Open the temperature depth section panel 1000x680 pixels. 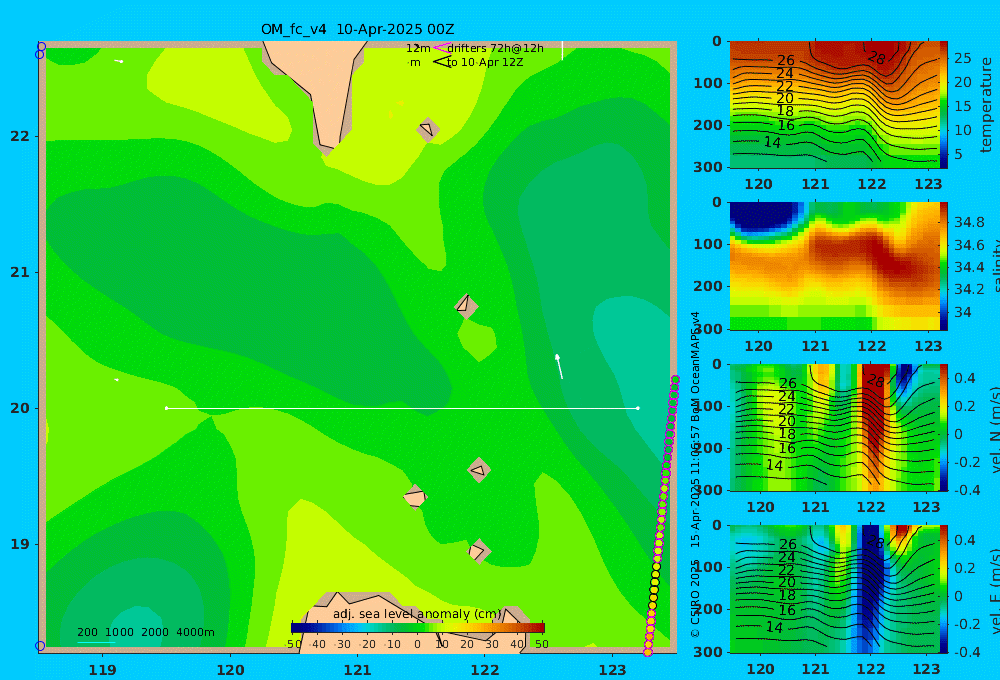835,105
